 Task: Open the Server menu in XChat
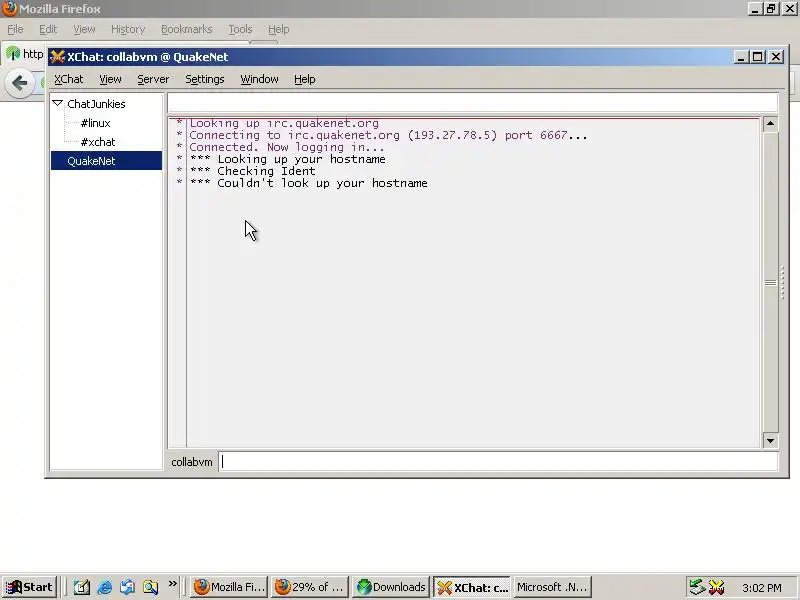point(153,79)
